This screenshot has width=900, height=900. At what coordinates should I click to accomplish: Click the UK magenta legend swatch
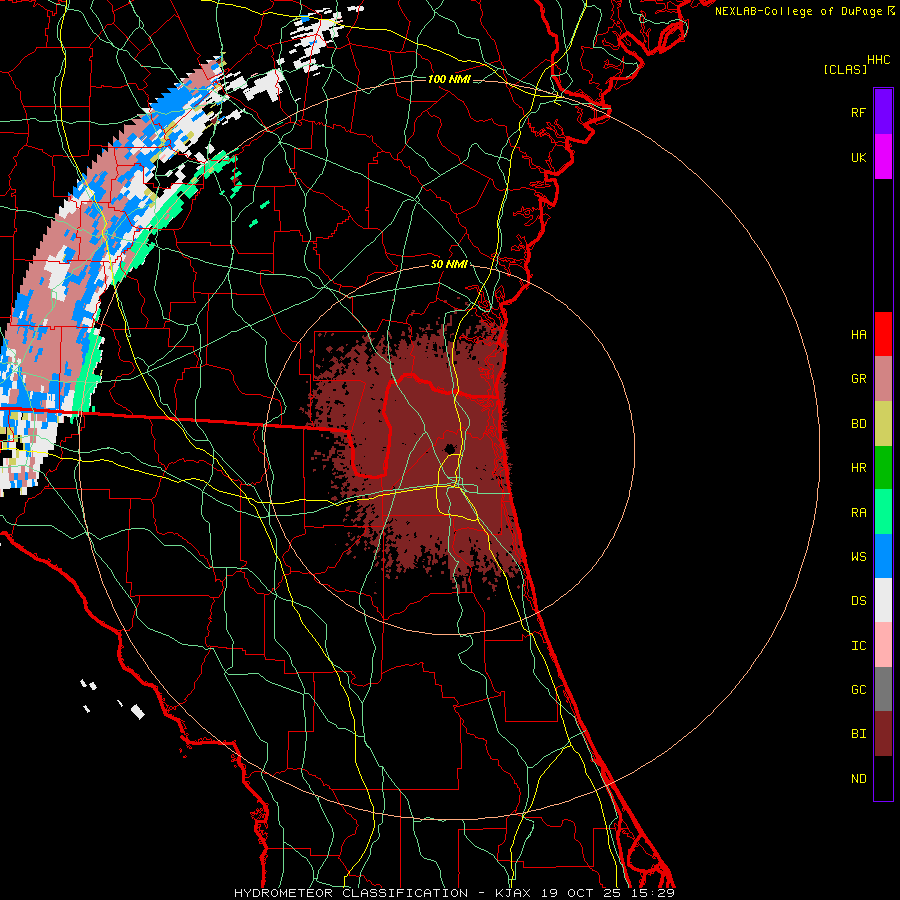[x=883, y=157]
